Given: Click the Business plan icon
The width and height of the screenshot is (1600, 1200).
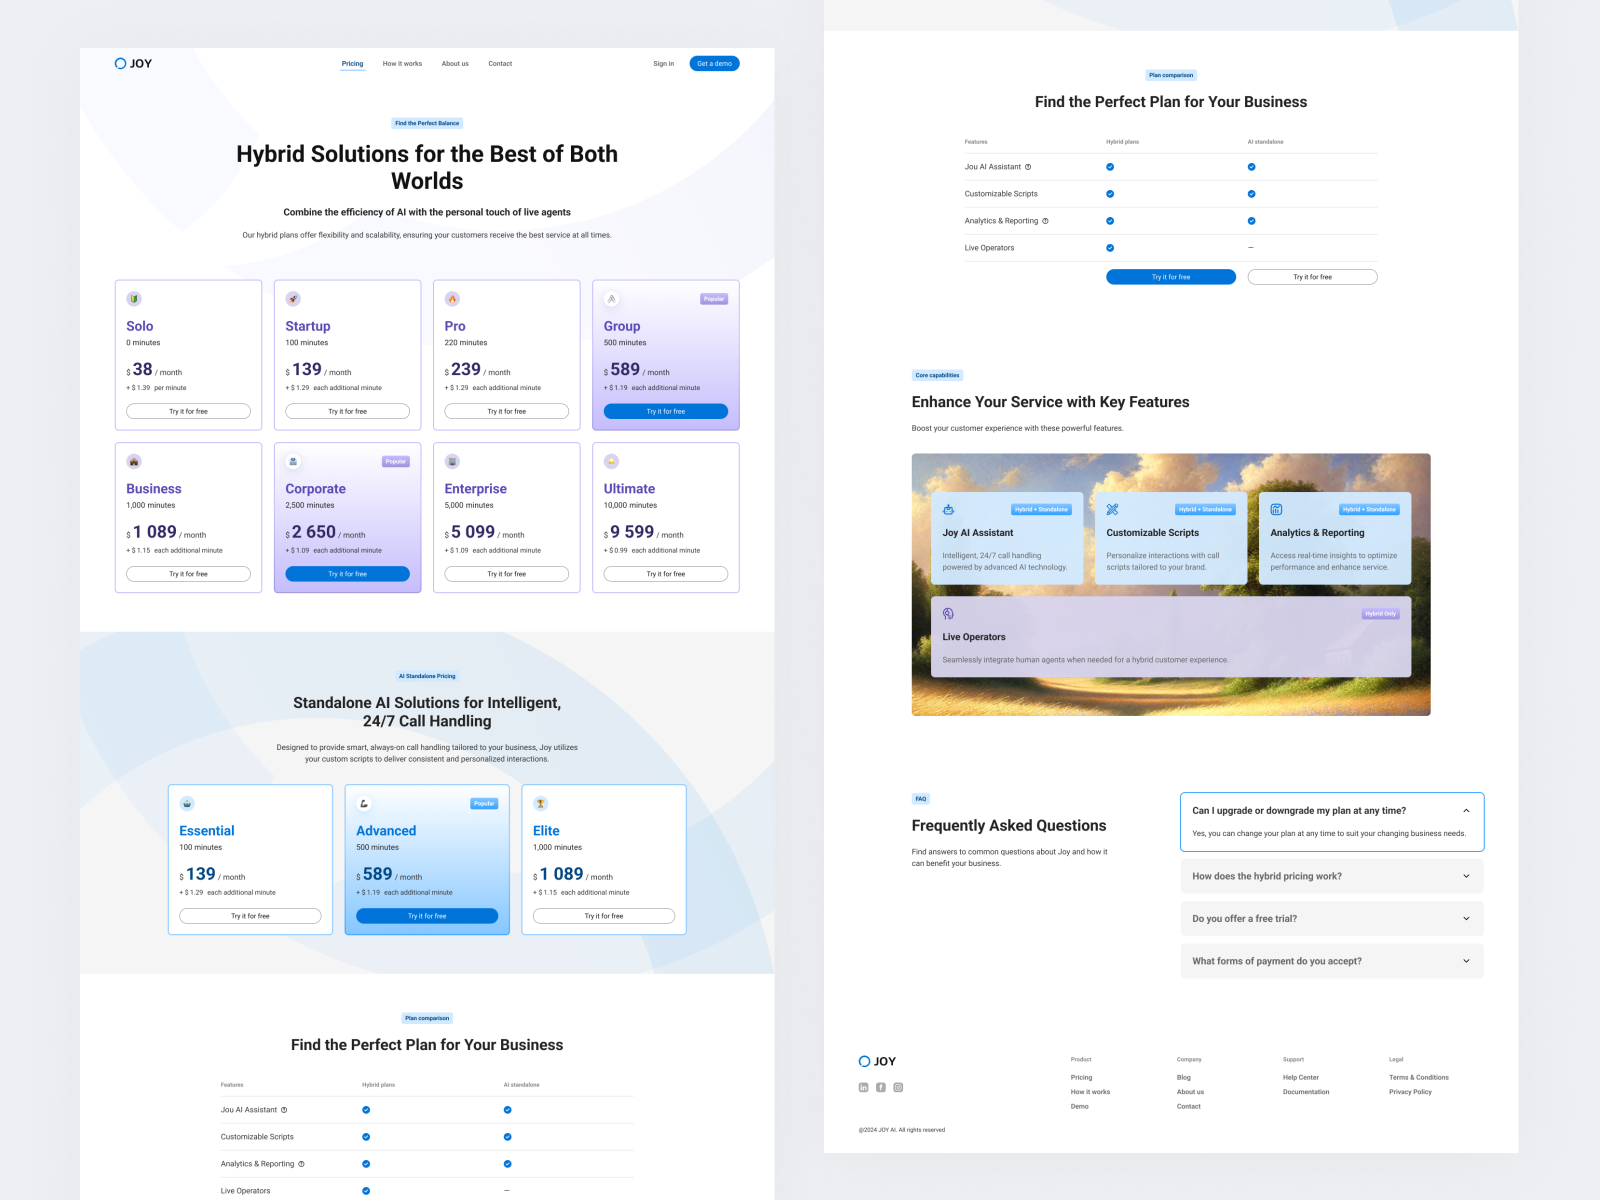Looking at the screenshot, I should pos(134,462).
